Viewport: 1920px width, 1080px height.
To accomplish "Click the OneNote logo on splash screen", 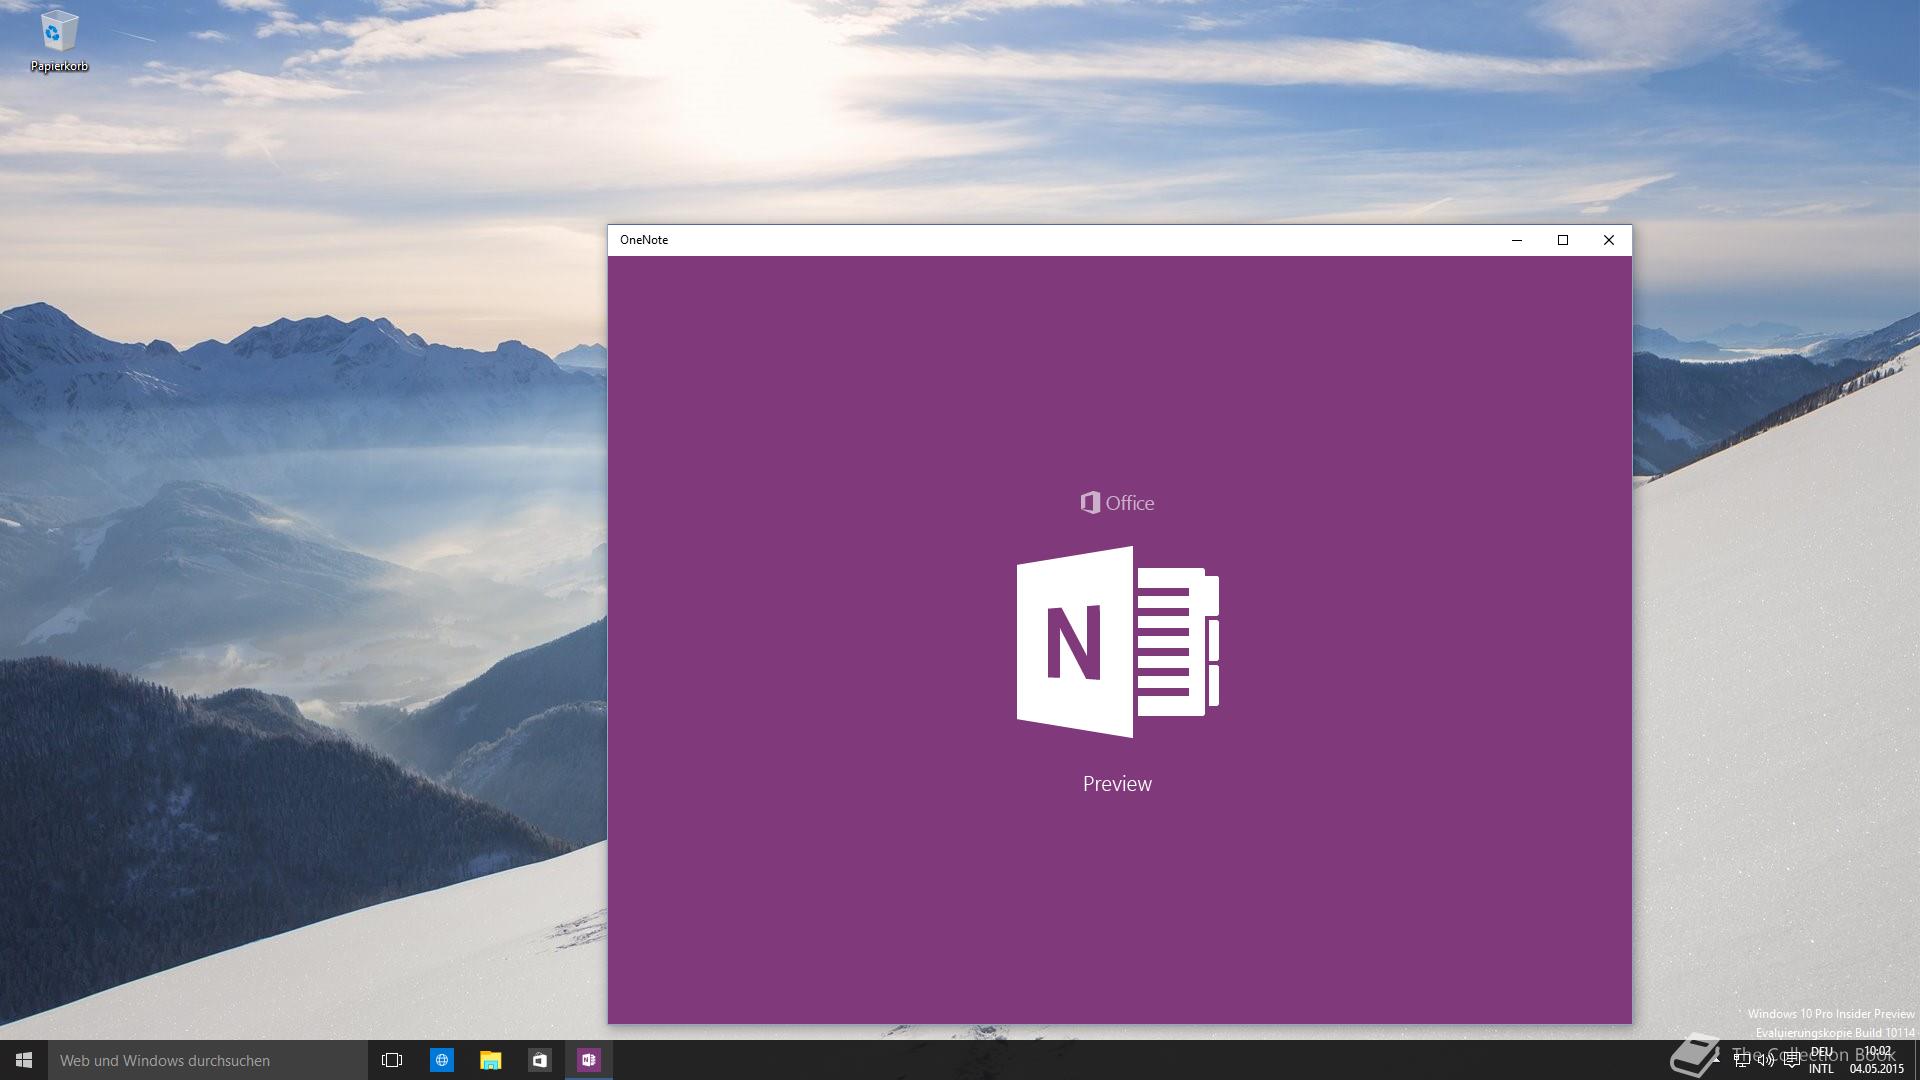I will tap(1118, 642).
